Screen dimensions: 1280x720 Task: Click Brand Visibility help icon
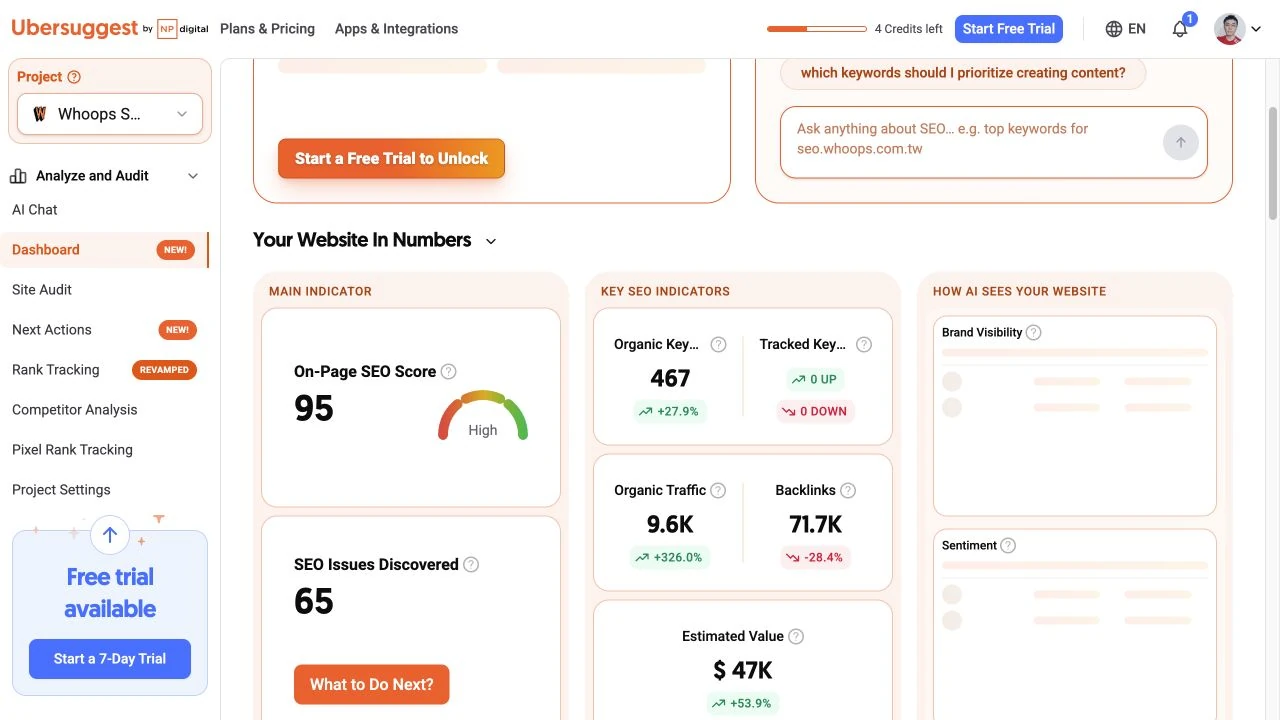[x=1034, y=332]
